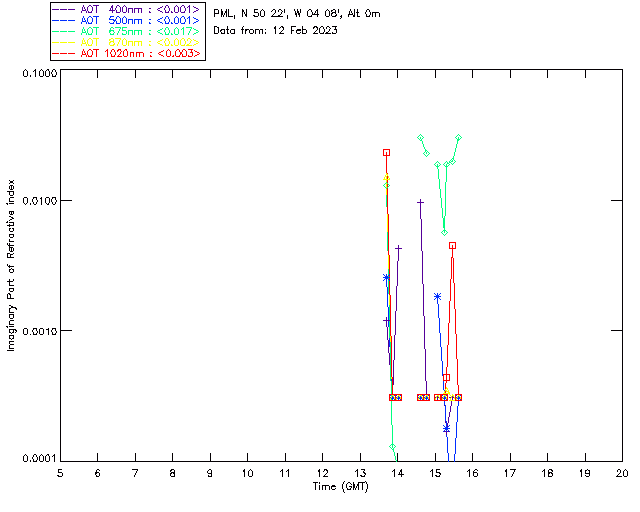This screenshot has height=512, width=640.
Task: Click the 0.0010 y-axis tick label
Action: point(39,331)
